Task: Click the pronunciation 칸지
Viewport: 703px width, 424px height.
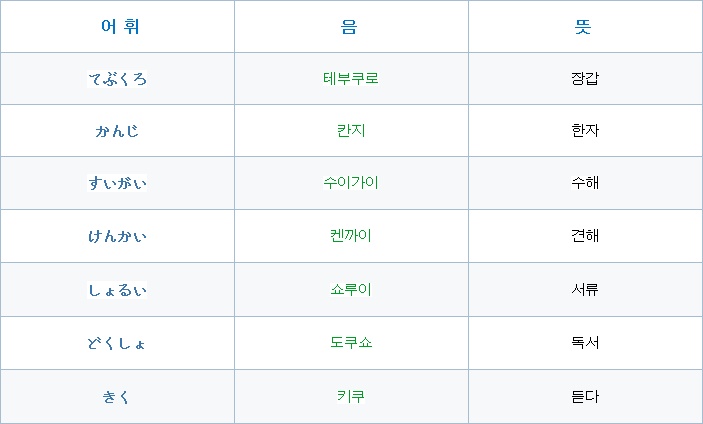Action: coord(351,130)
